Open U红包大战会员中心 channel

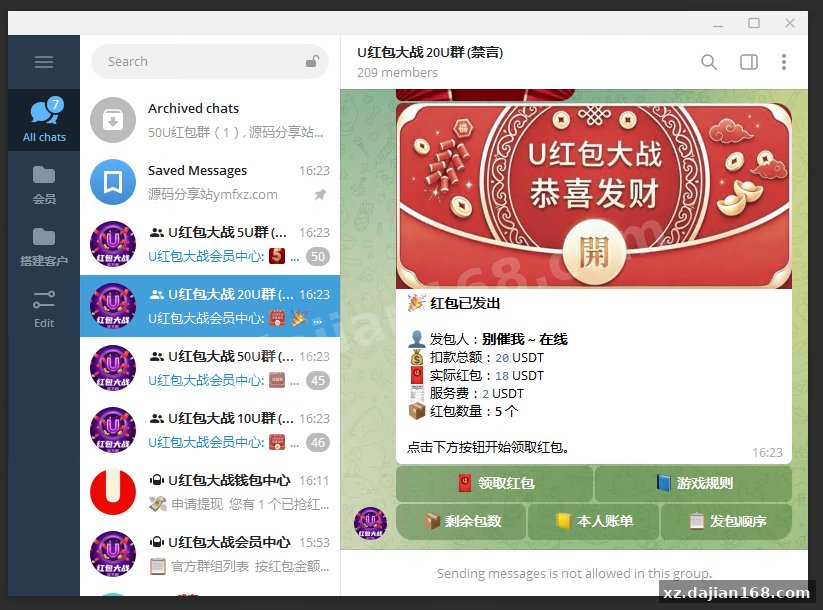pyautogui.click(x=210, y=554)
